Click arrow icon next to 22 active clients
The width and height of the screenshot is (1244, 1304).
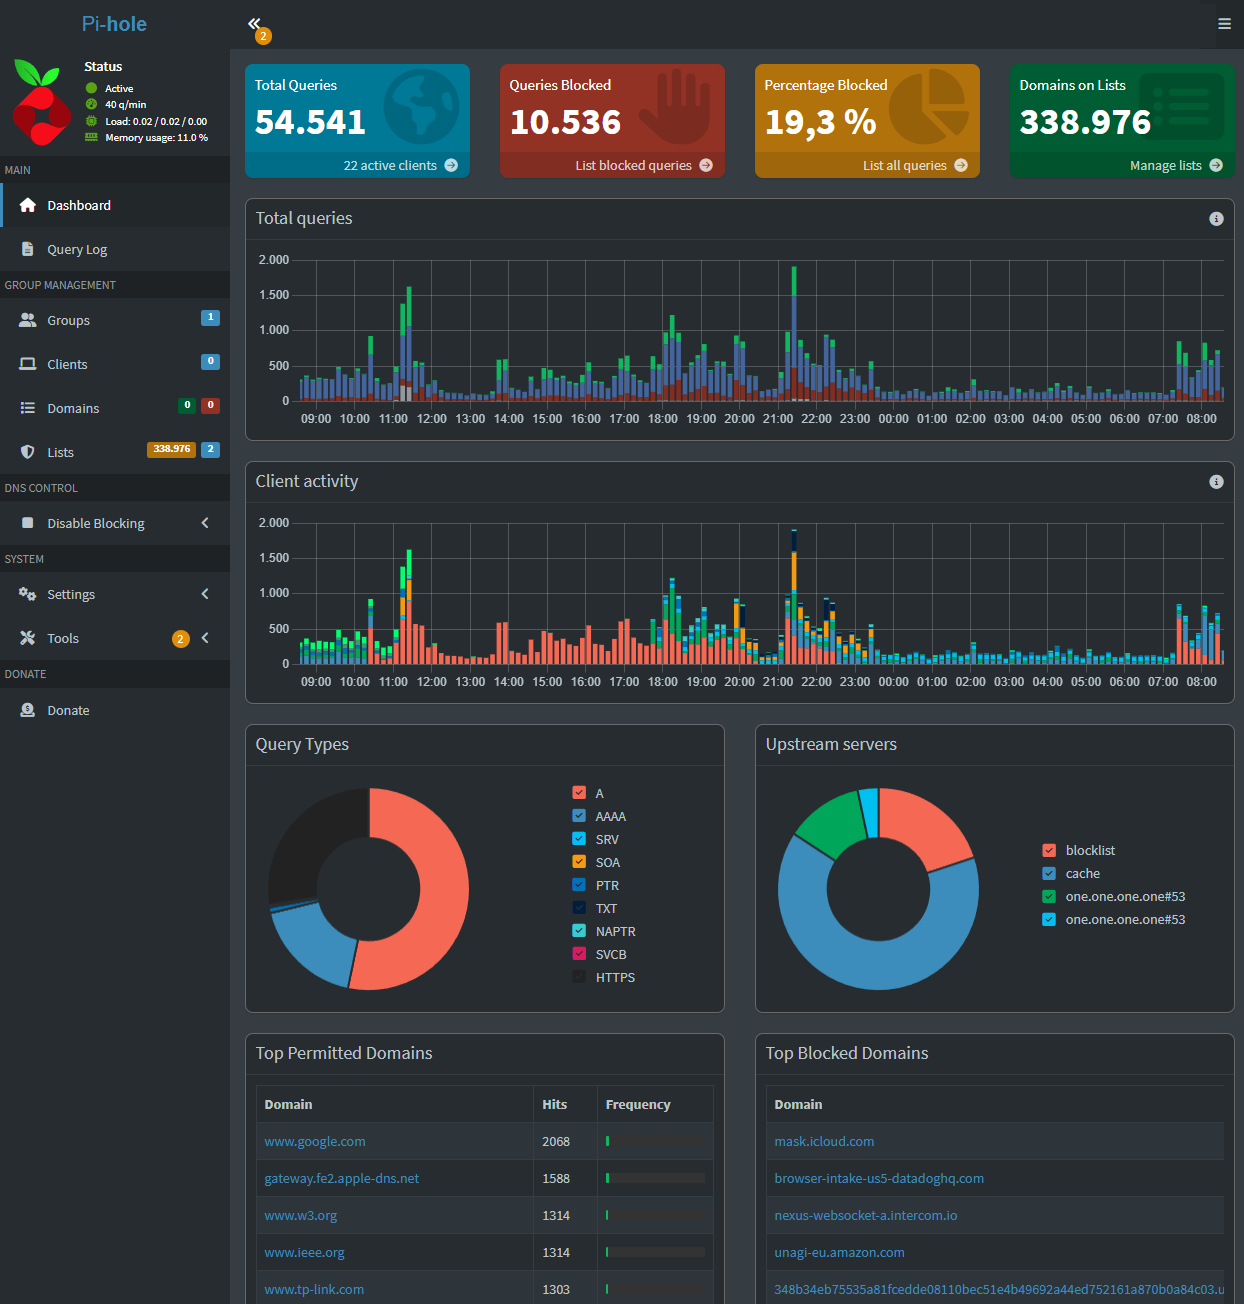tap(451, 165)
